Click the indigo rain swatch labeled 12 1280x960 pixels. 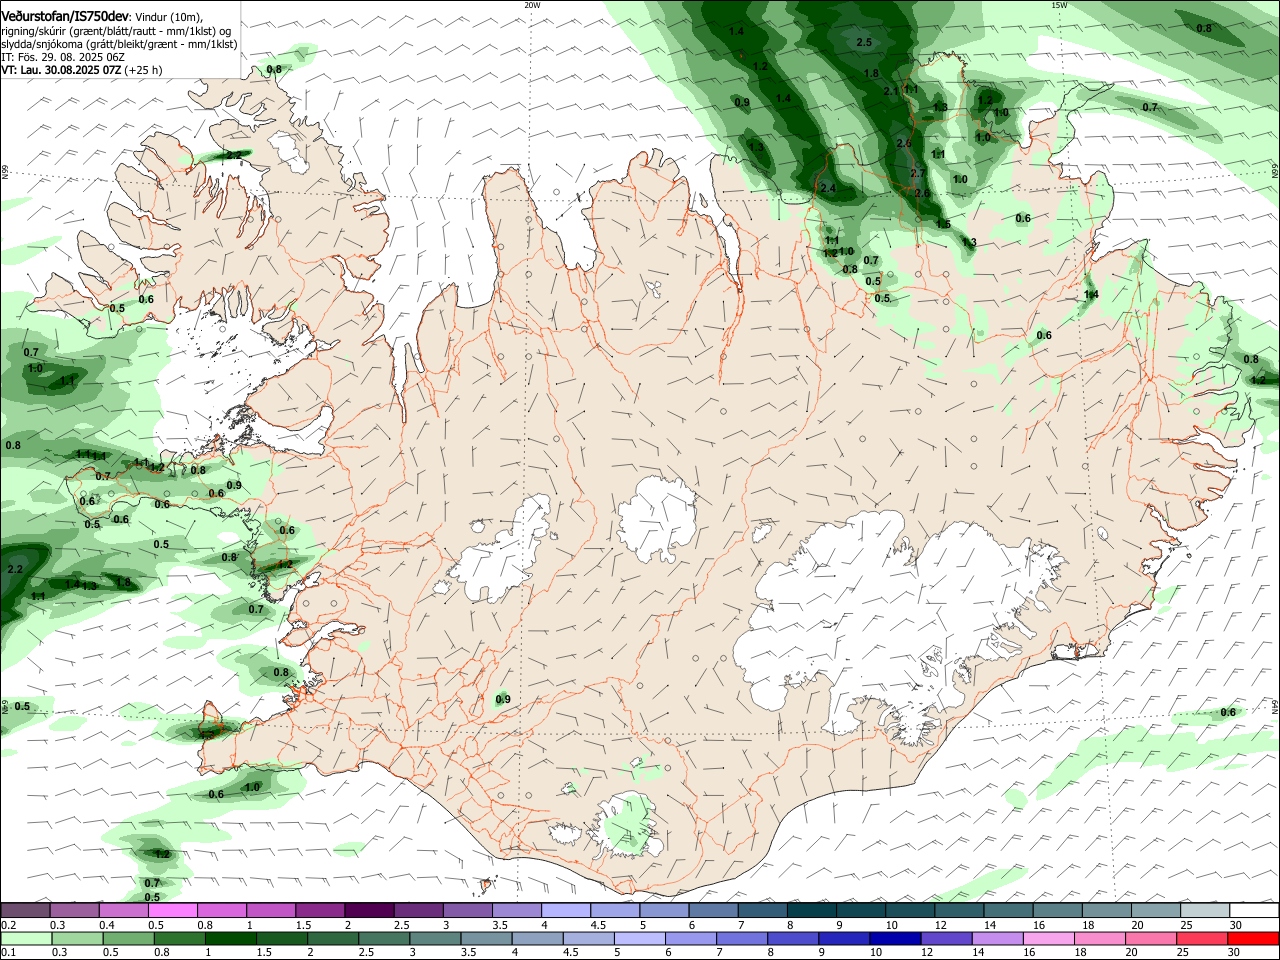[946, 938]
